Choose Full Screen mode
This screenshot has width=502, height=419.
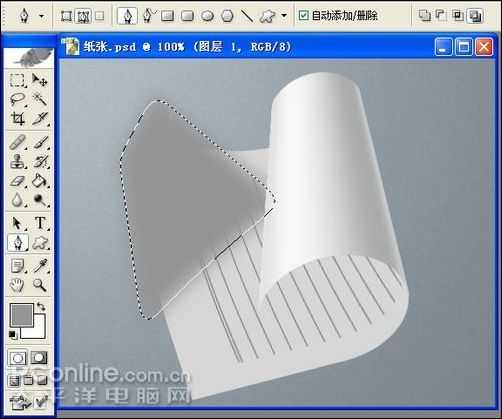[x=42, y=380]
